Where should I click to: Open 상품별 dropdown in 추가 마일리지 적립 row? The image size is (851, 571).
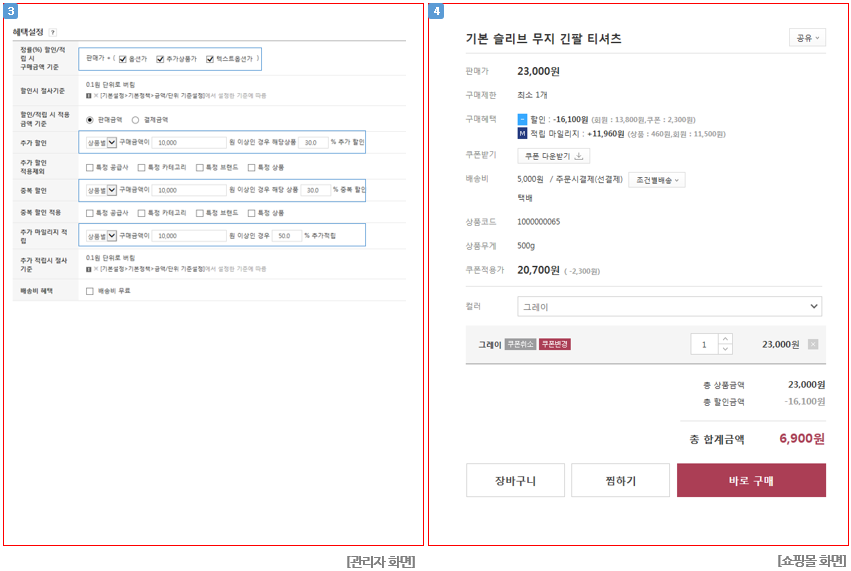click(x=101, y=236)
